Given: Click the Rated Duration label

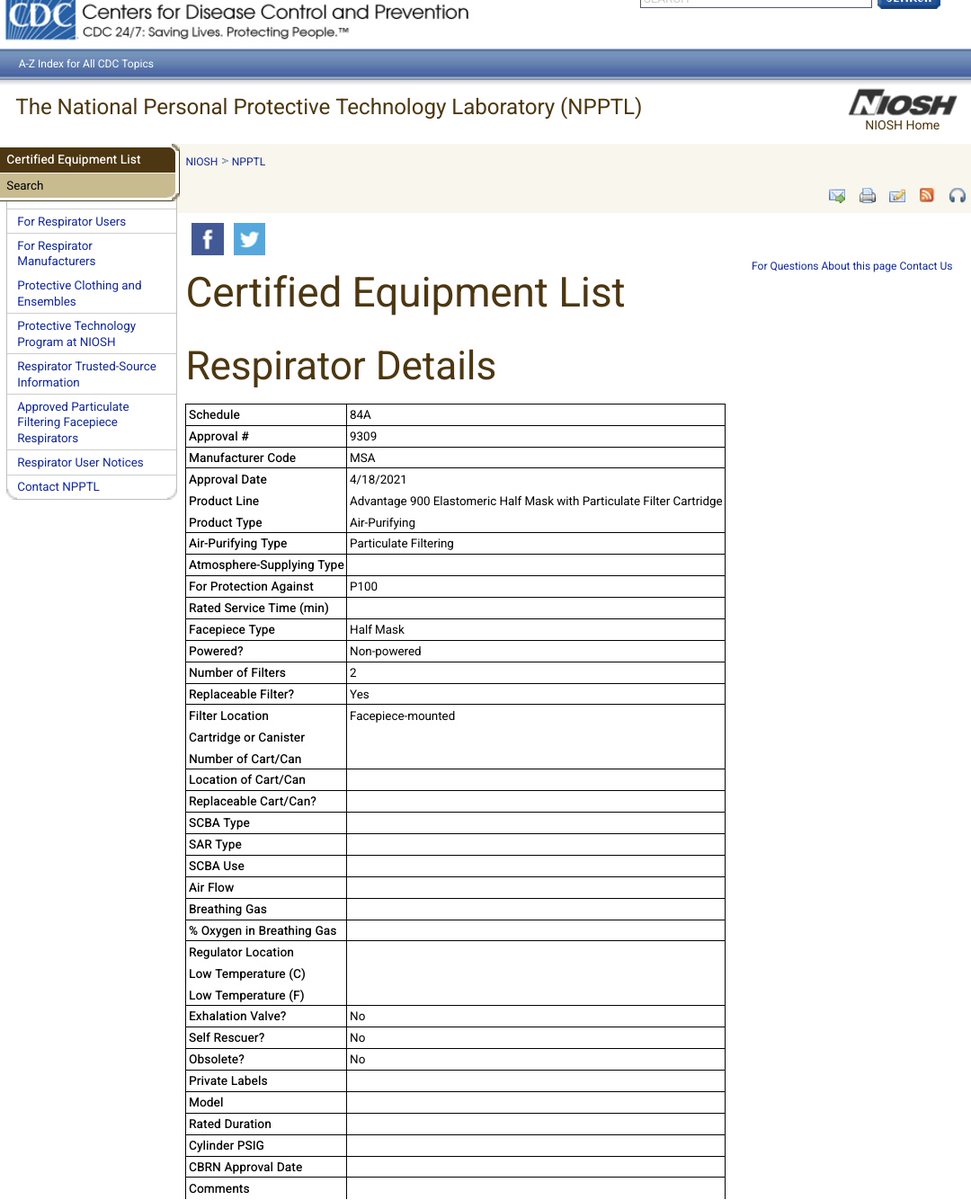Looking at the screenshot, I should pos(230,1124).
